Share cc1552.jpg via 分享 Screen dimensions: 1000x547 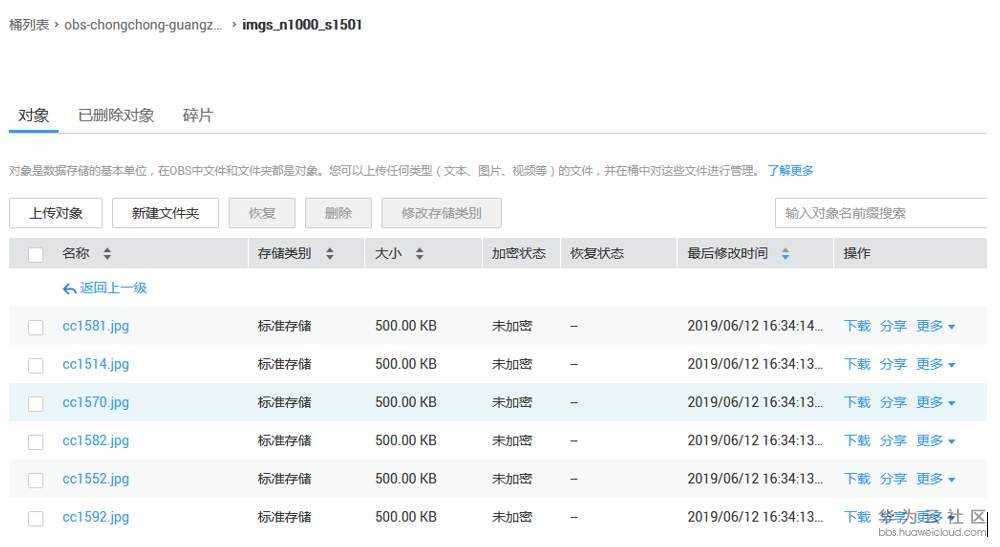893,479
